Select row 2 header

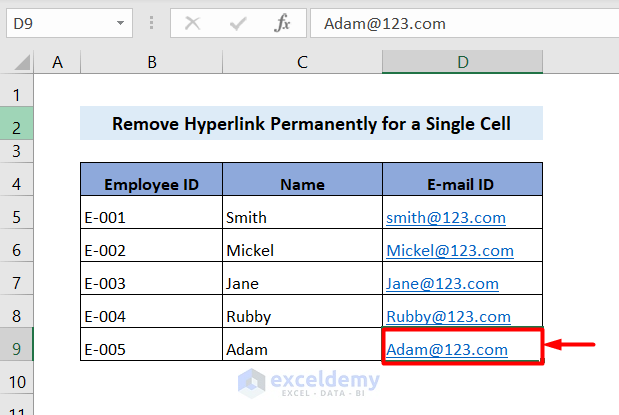point(16,123)
